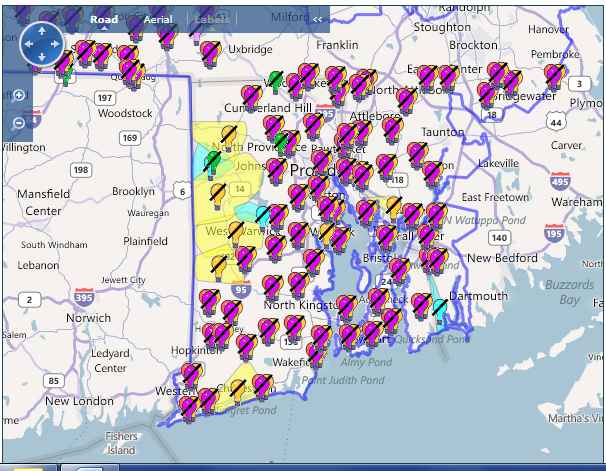Viewport: 606px width, 471px height.
Task: Zoom in using magnifier plus icon
Action: [18, 95]
